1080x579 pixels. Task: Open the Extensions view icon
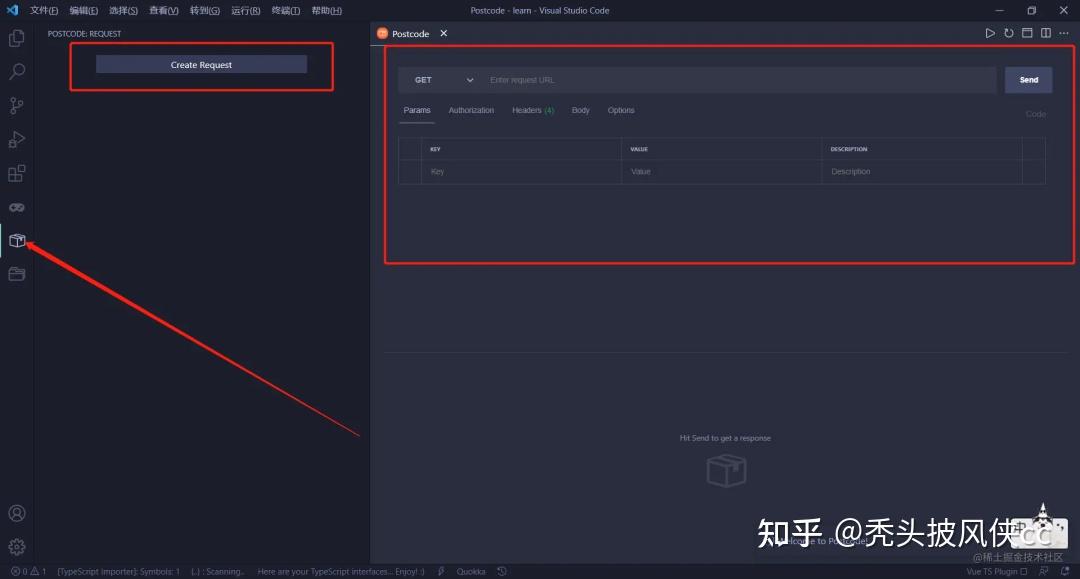(17, 173)
